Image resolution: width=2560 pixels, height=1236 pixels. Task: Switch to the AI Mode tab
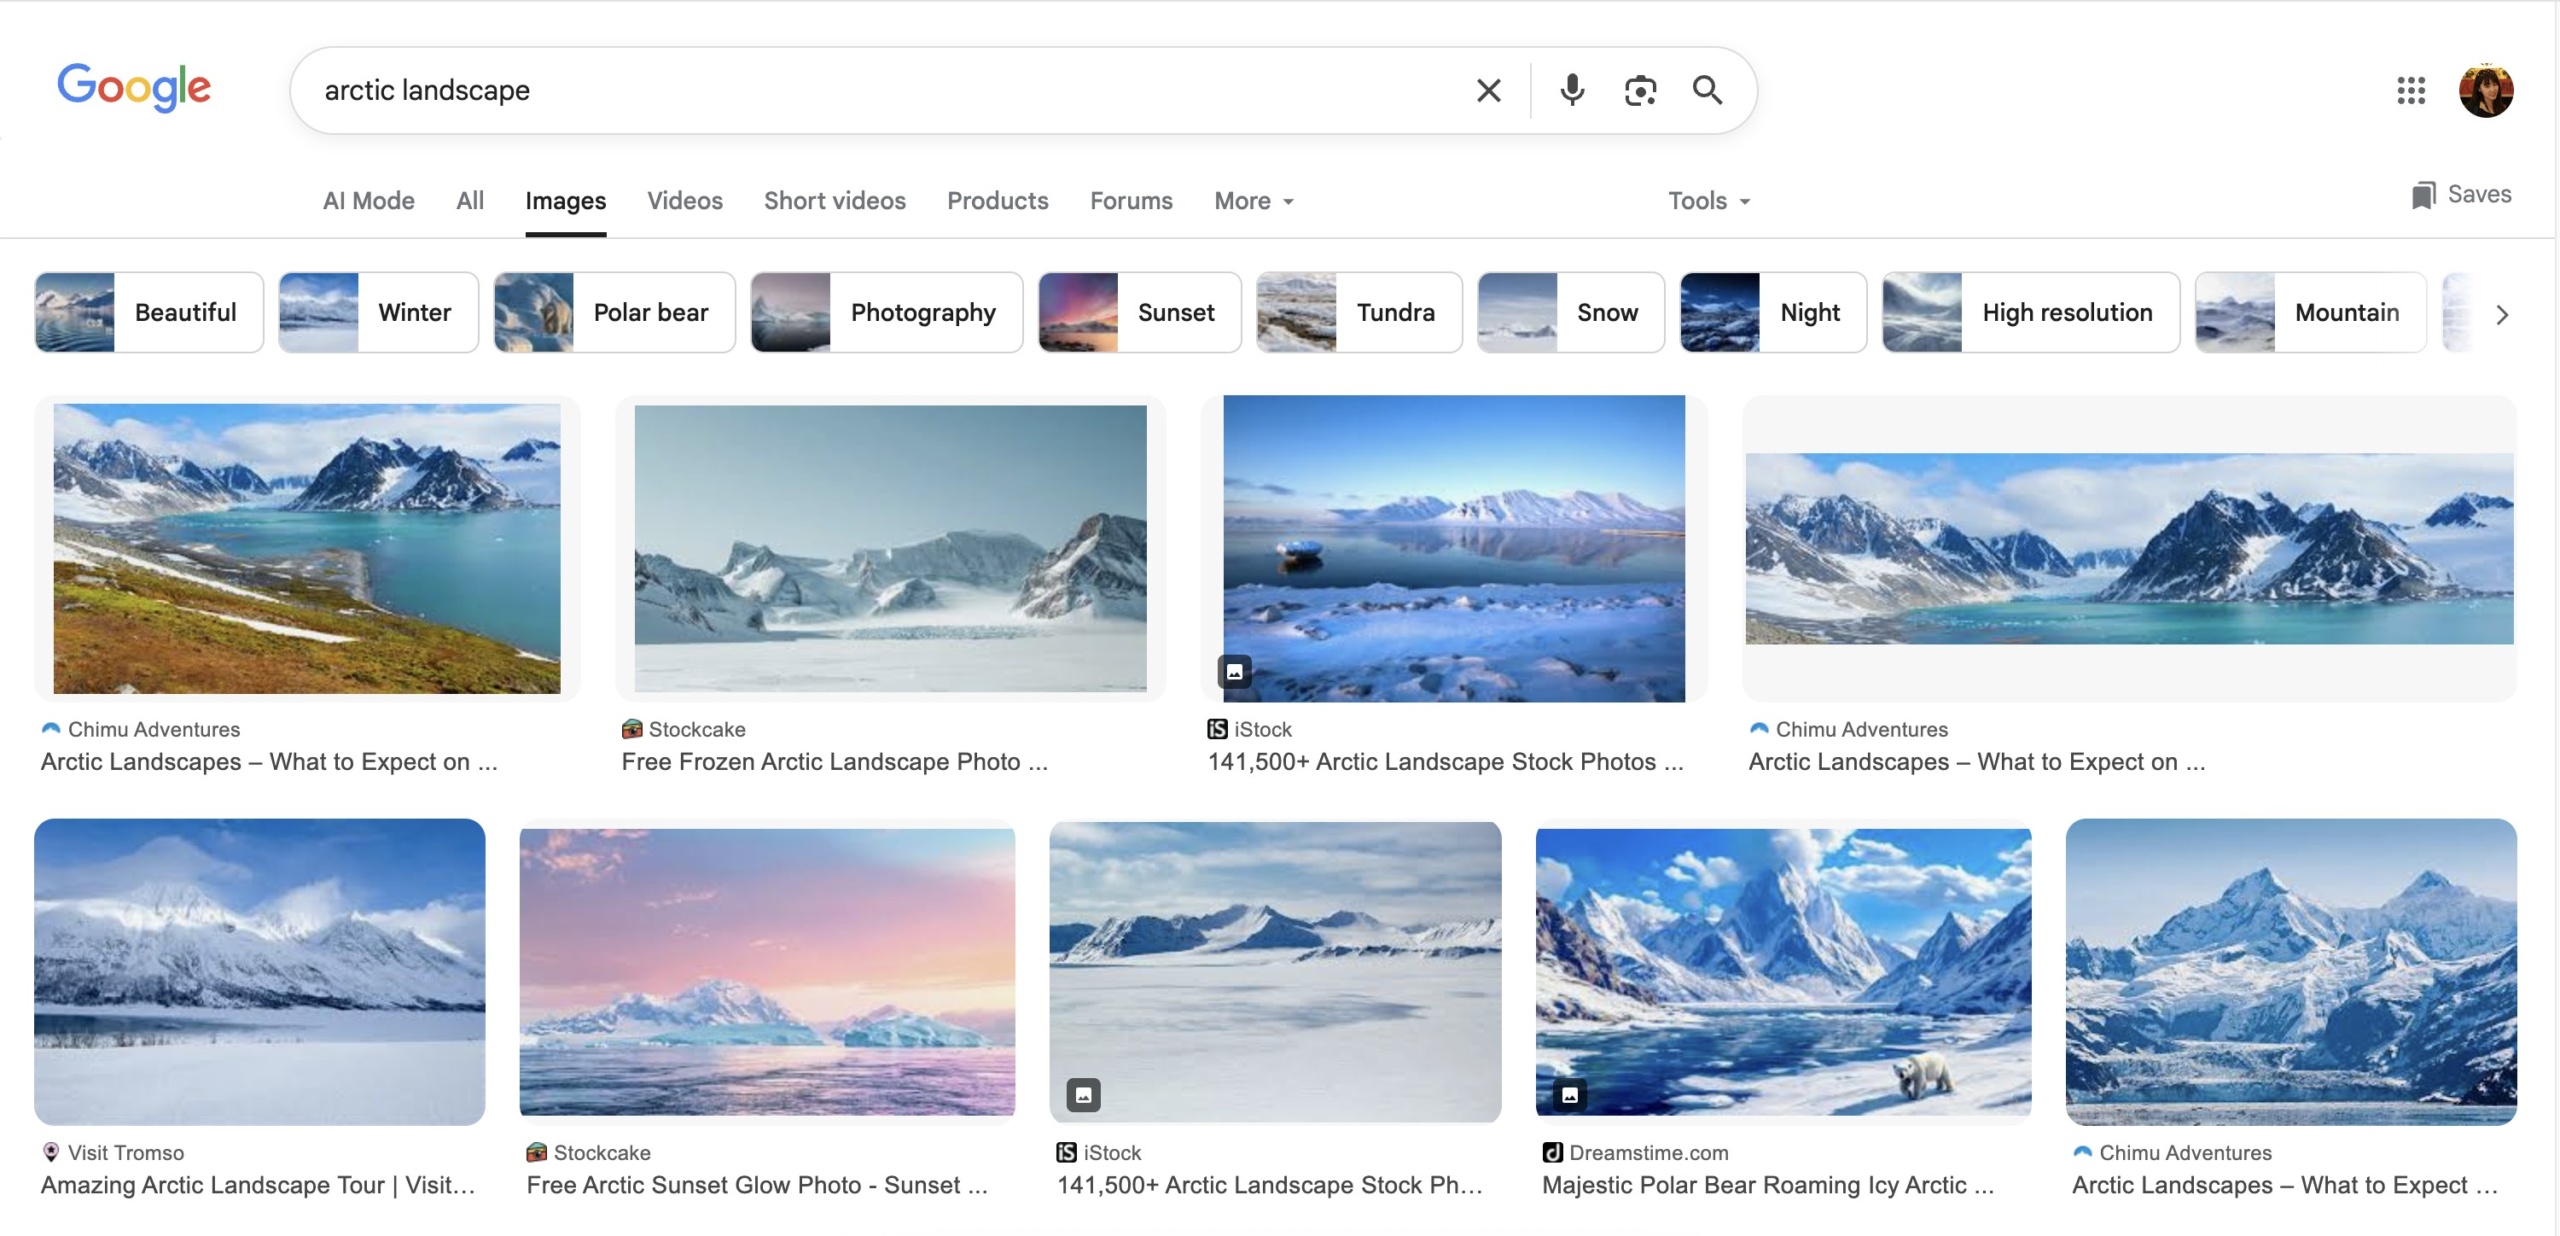click(368, 201)
